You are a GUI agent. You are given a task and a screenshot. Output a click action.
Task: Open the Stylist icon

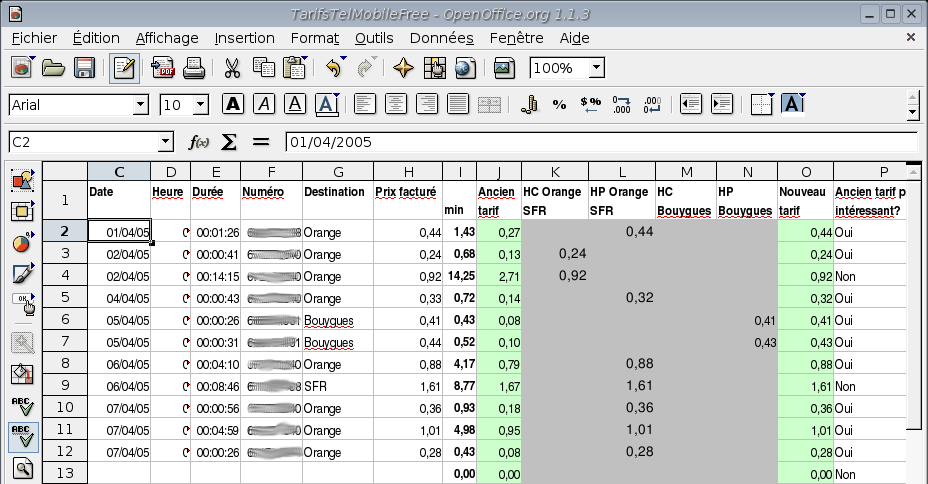434,68
